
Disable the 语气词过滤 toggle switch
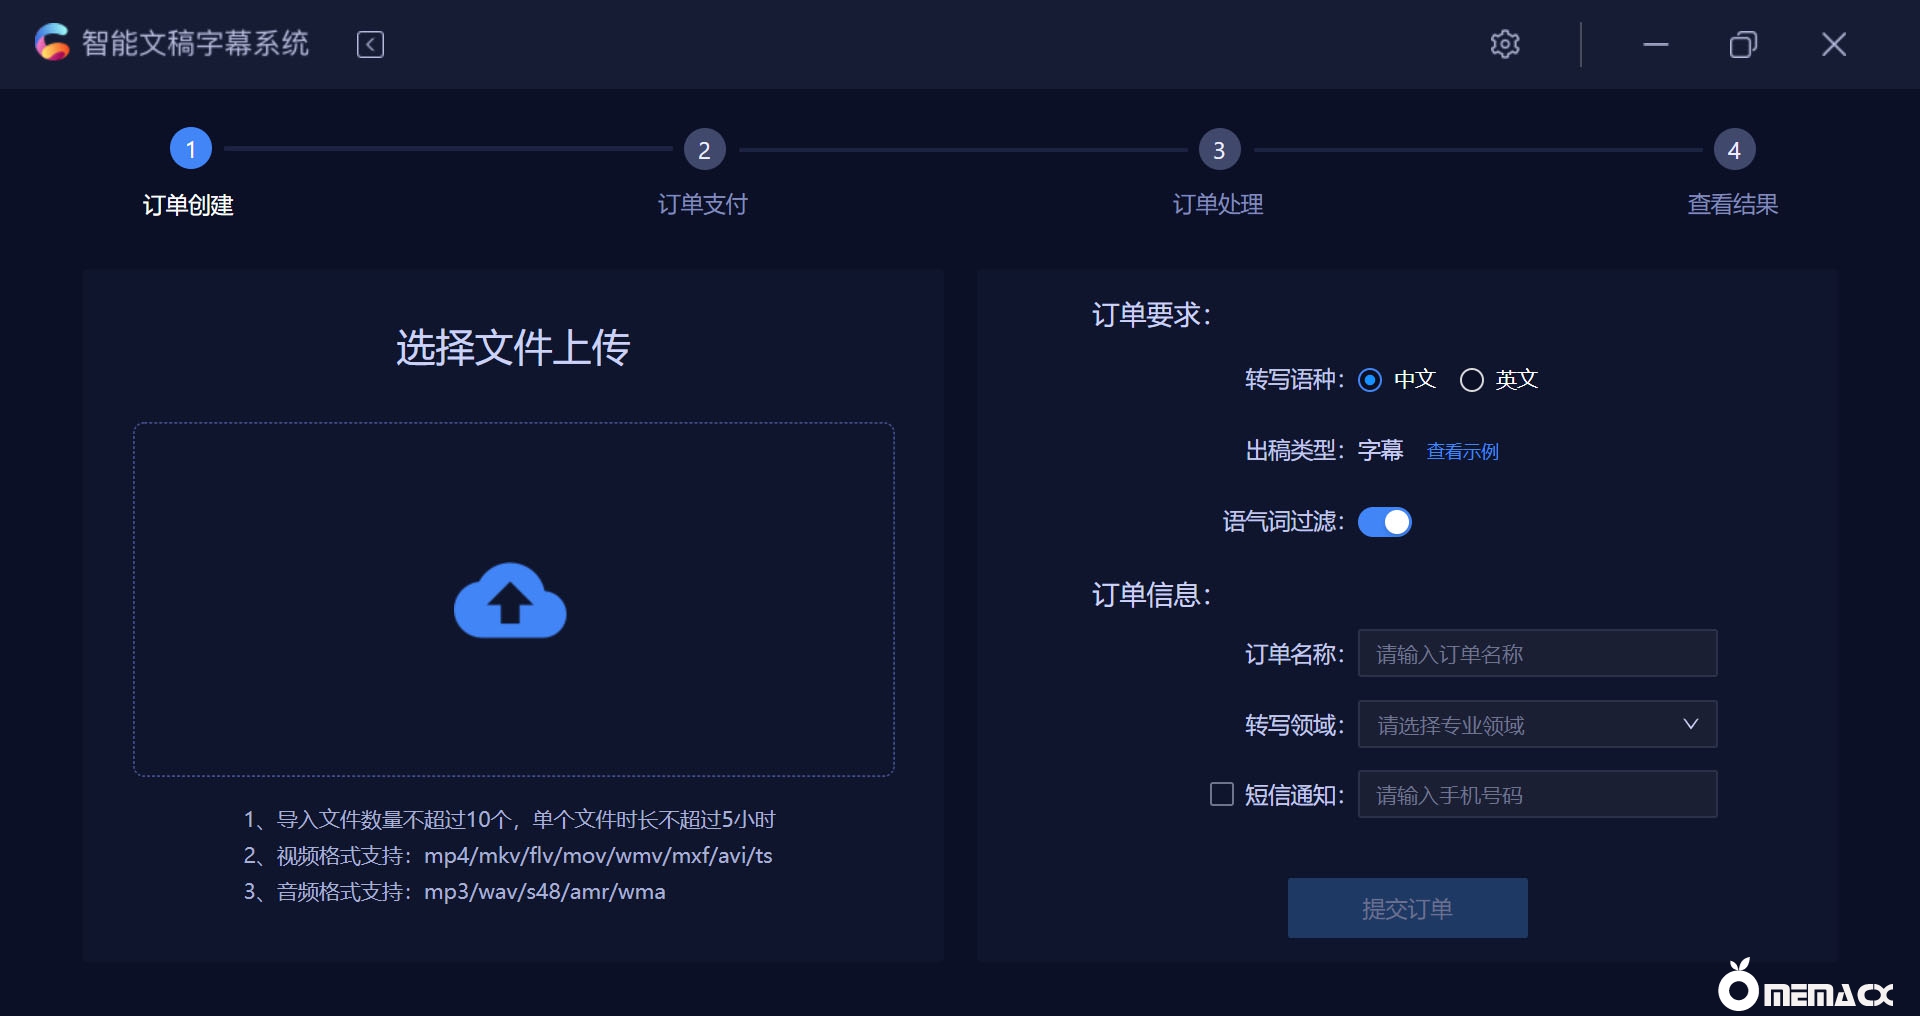tap(1385, 522)
